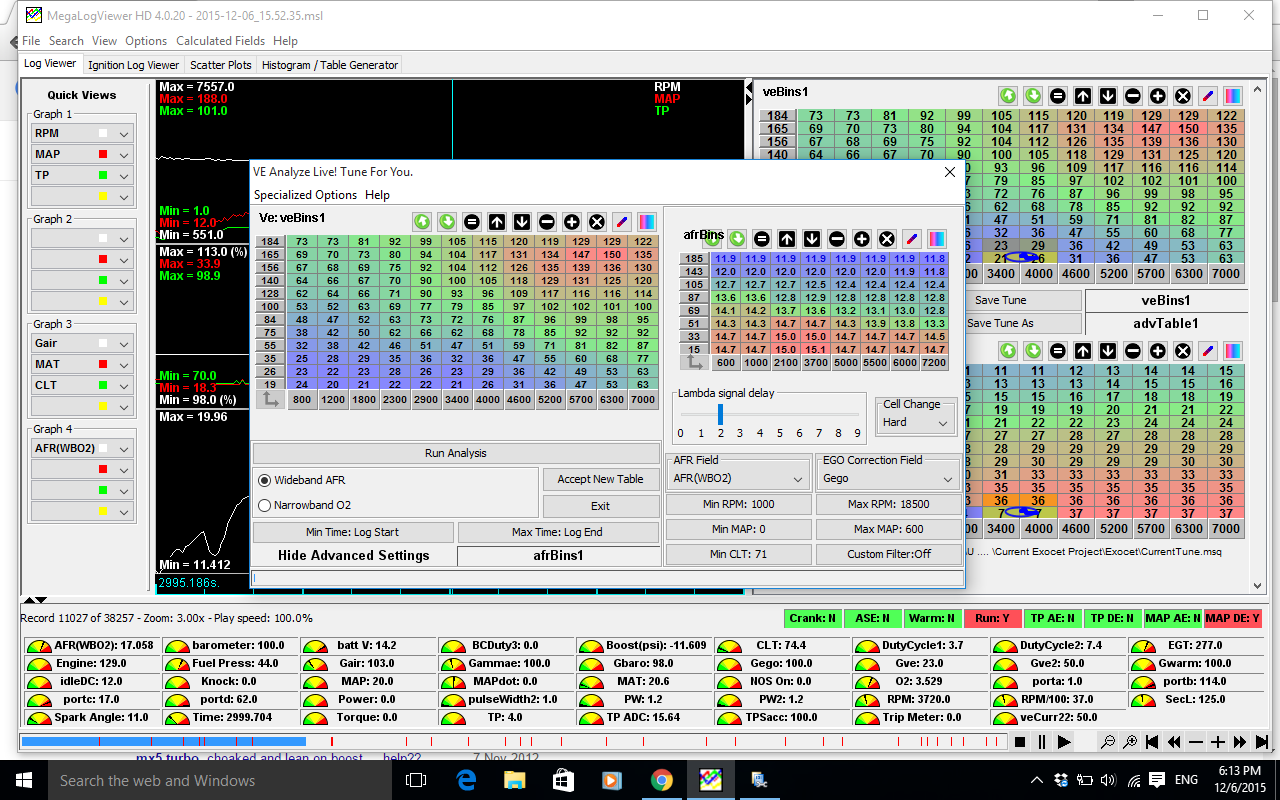Open the AFR Field dropdown
This screenshot has width=1280, height=800.
(738, 479)
